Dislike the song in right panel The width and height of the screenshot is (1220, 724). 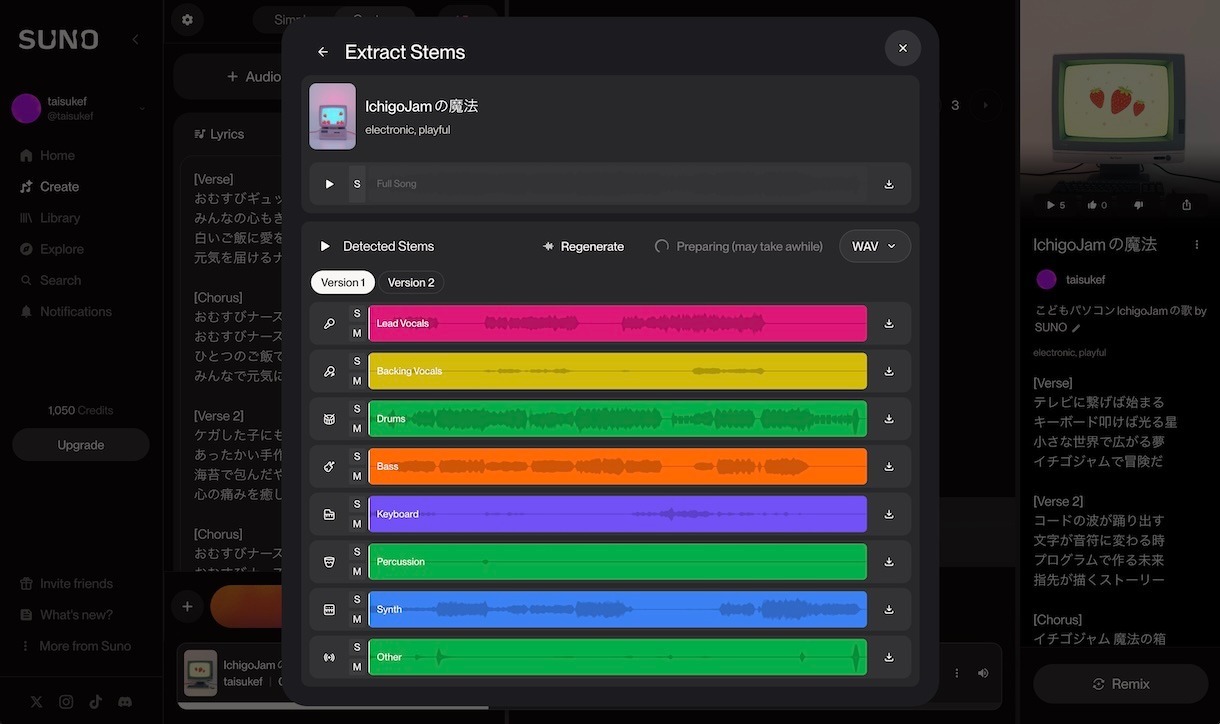[1138, 205]
